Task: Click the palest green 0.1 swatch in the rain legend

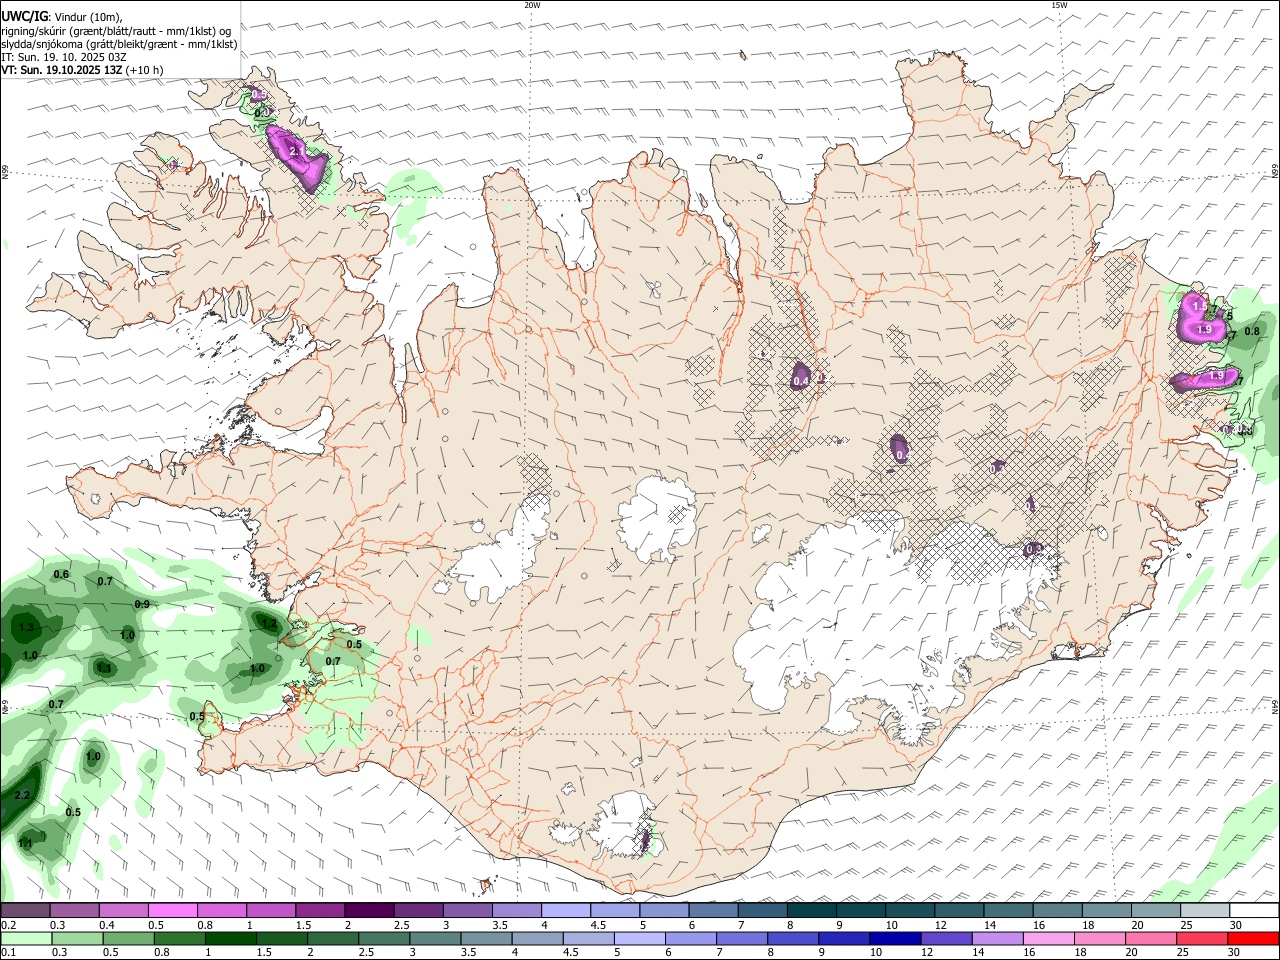Action: [x=25, y=939]
